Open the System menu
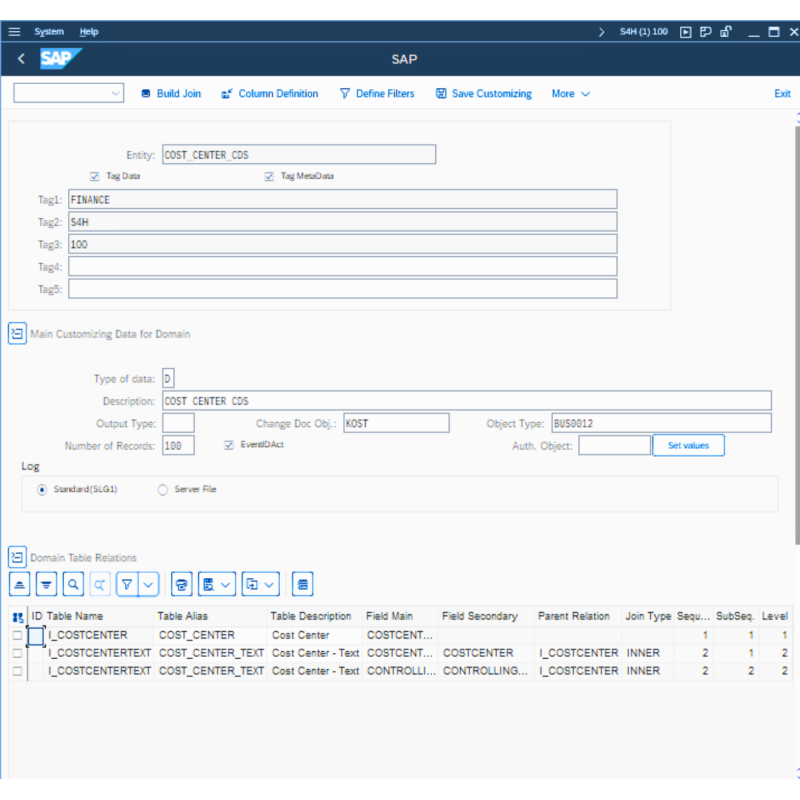Screen dimensions: 800x800 tap(49, 31)
